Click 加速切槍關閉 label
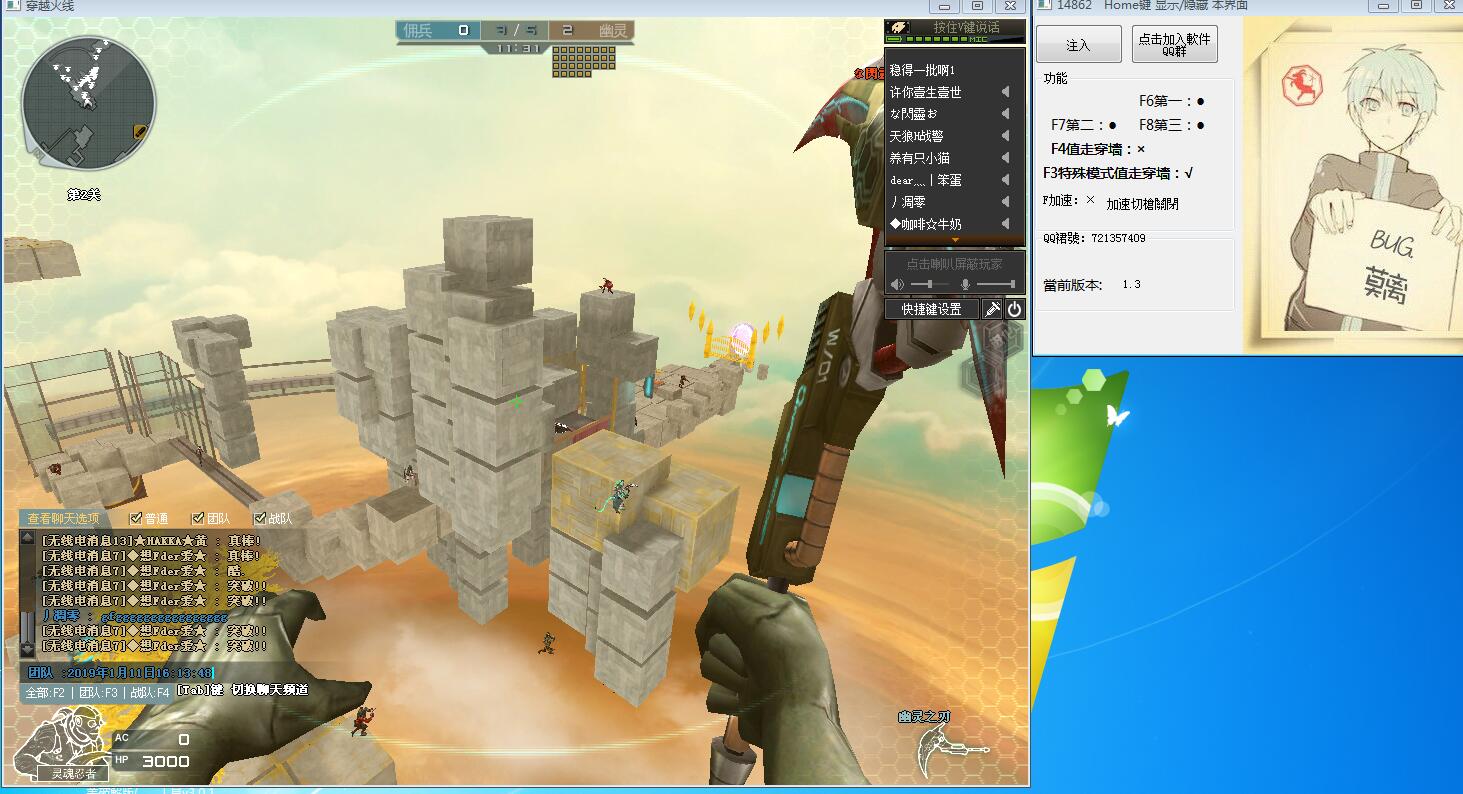This screenshot has height=794, width=1463. tap(1142, 204)
